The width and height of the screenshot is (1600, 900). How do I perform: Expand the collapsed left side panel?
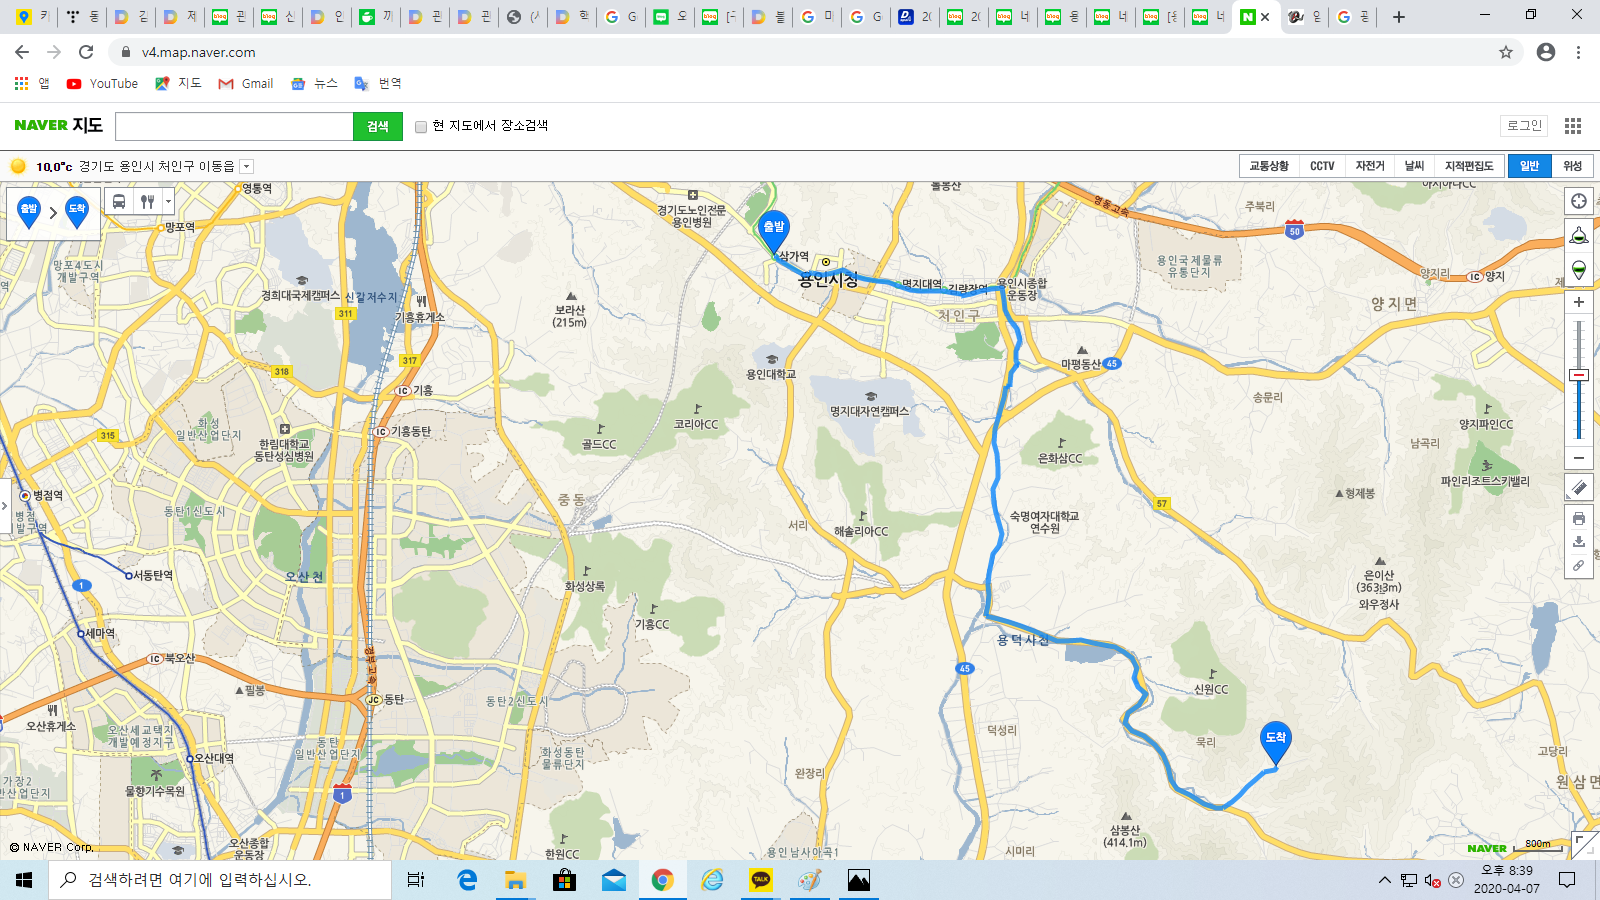pyautogui.click(x=5, y=506)
